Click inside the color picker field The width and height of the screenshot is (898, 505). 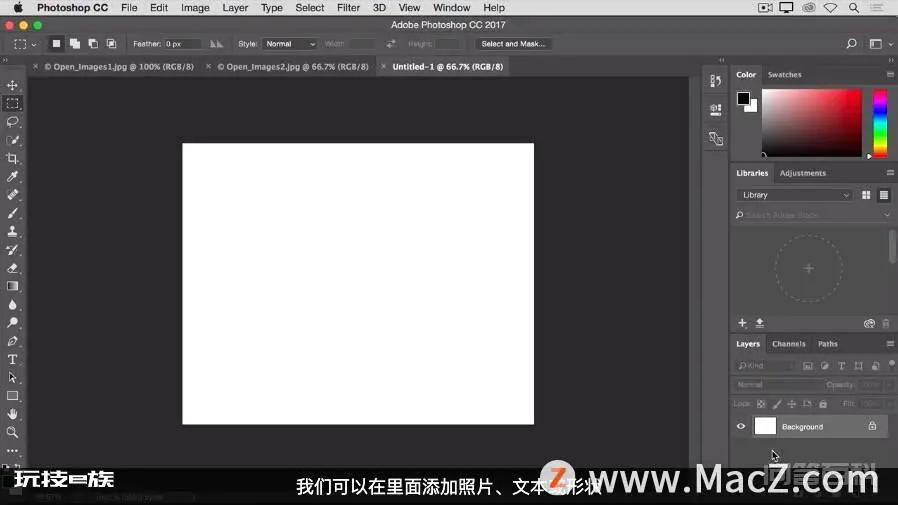click(x=812, y=123)
